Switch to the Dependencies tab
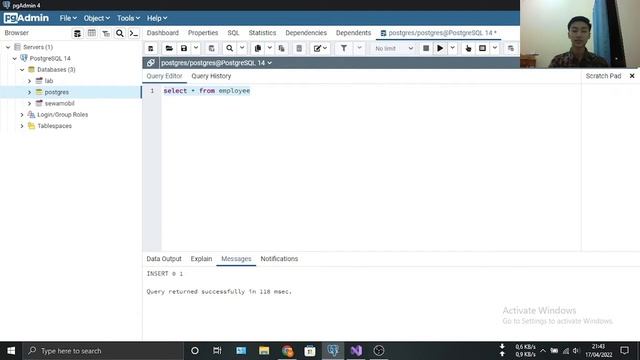The image size is (640, 360). point(306,33)
